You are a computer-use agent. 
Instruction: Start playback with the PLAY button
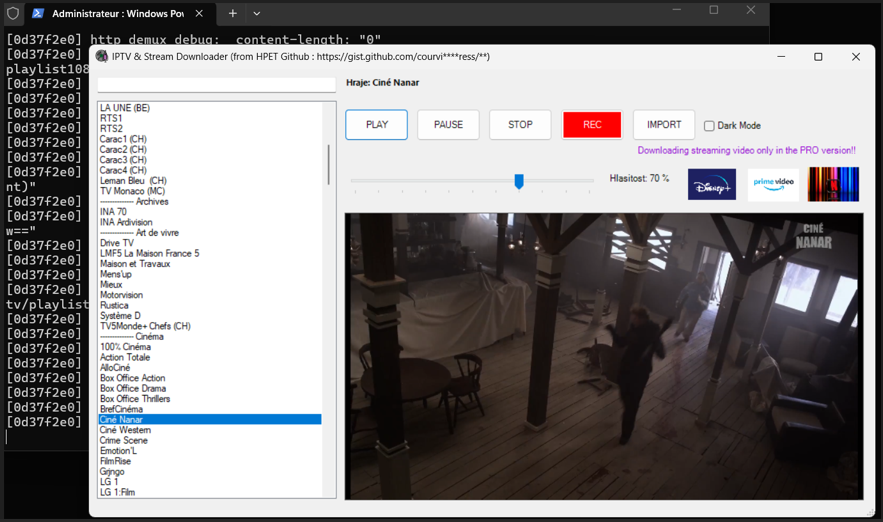click(x=377, y=124)
